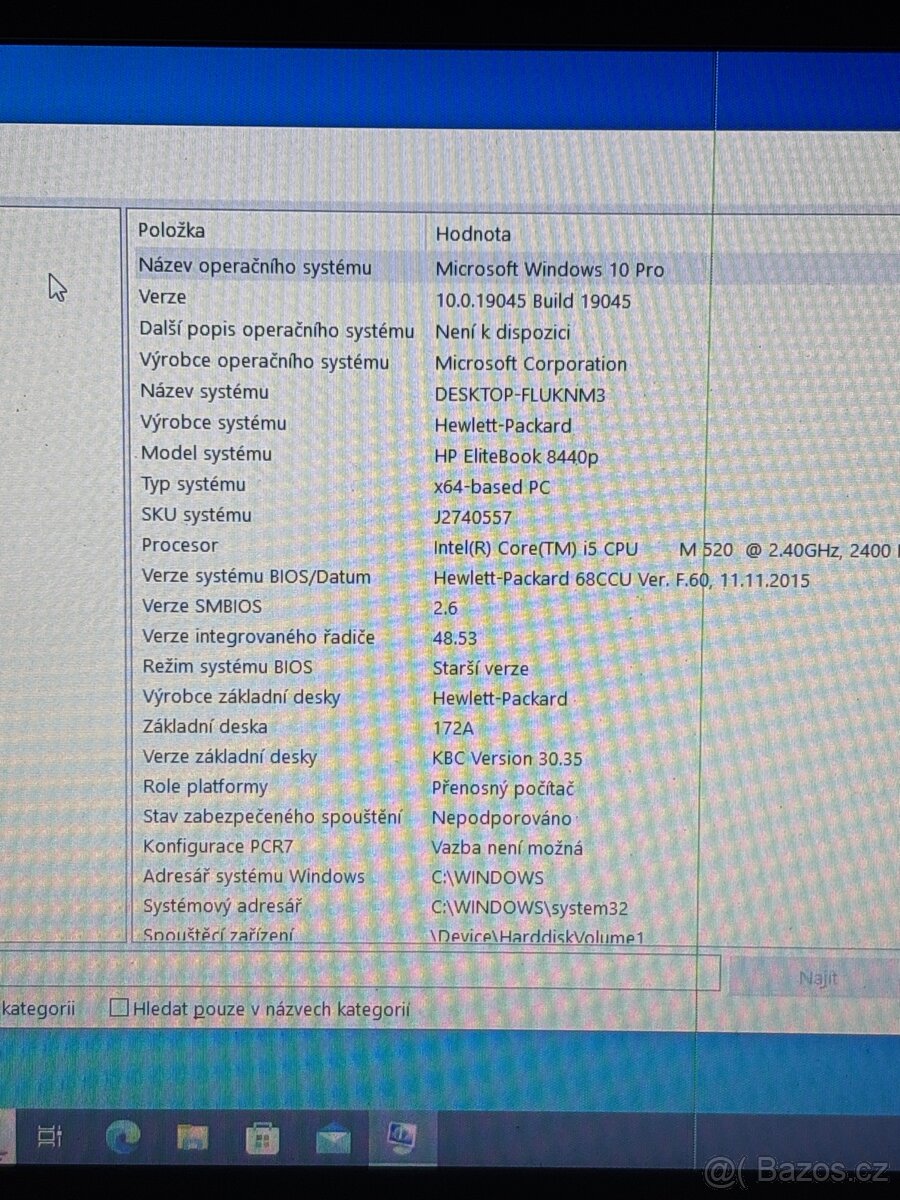Image resolution: width=900 pixels, height=1200 pixels.
Task: Click the Hodnota column header
Action: click(473, 234)
